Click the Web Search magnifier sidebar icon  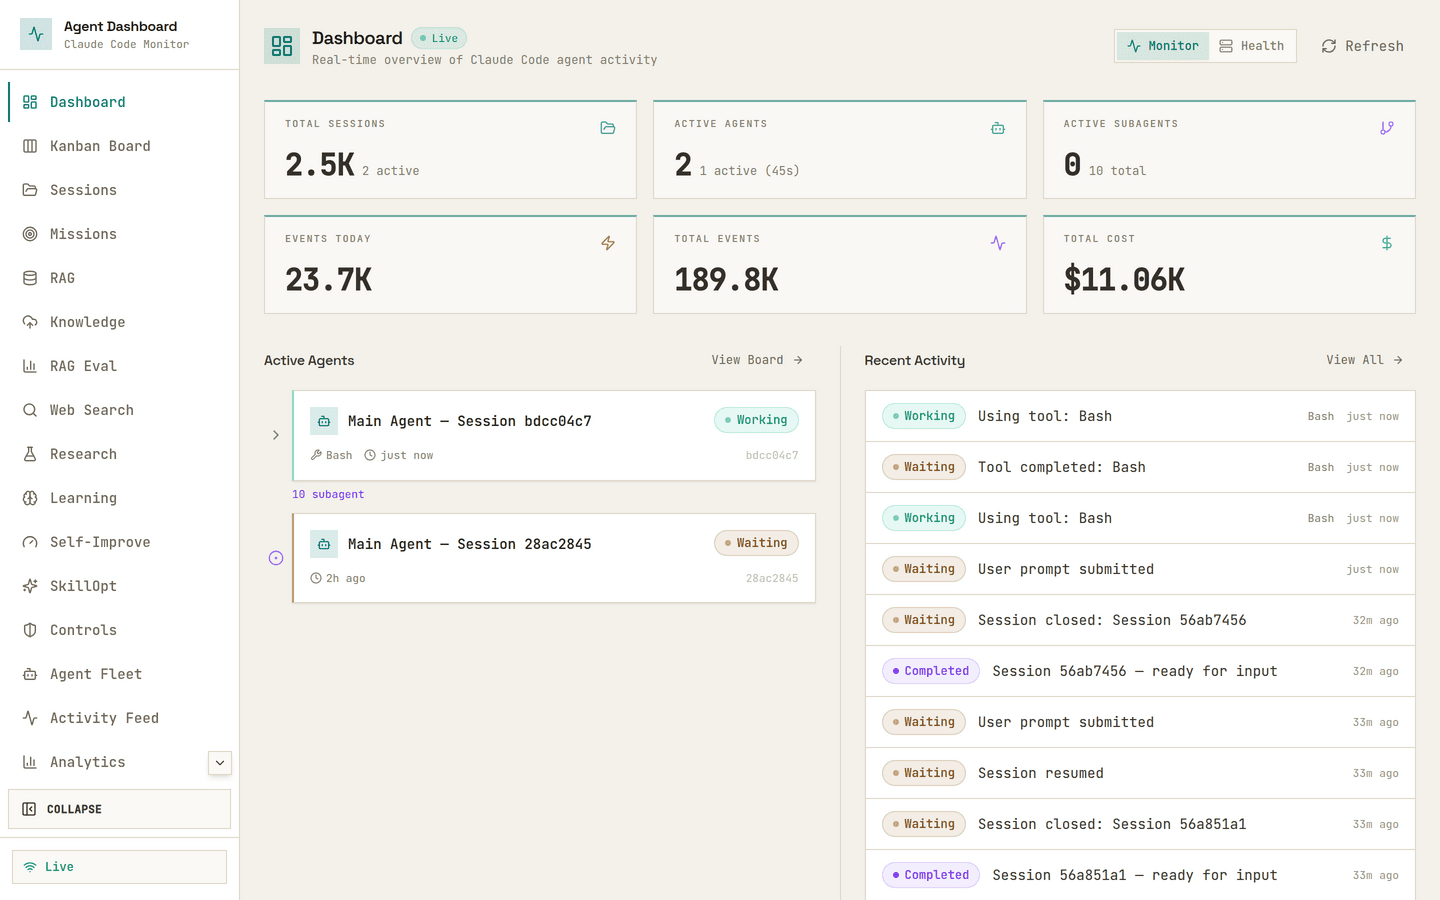[30, 410]
